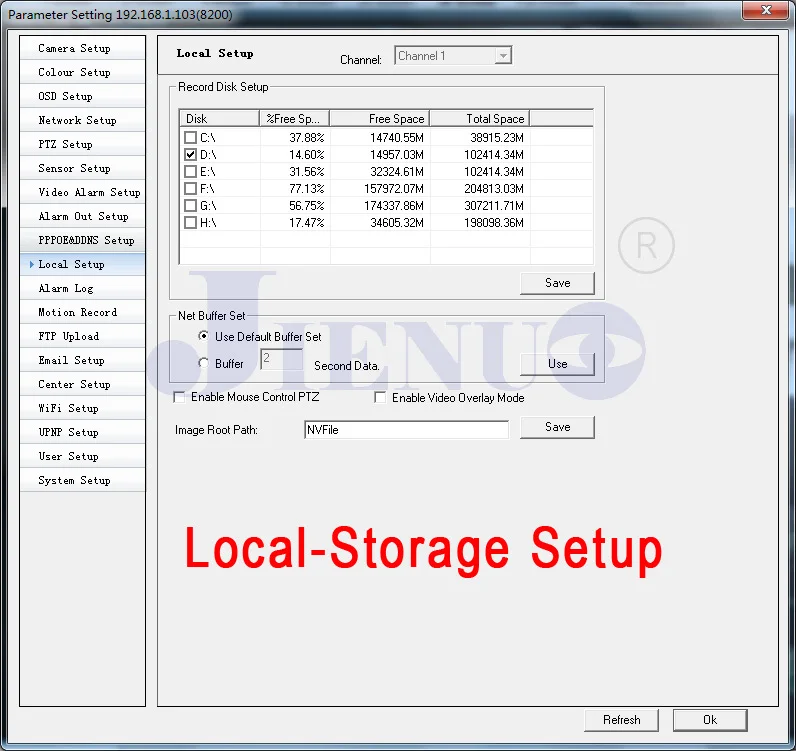This screenshot has width=796, height=751.
Task: Confirm with the Ok button
Action: [710, 720]
